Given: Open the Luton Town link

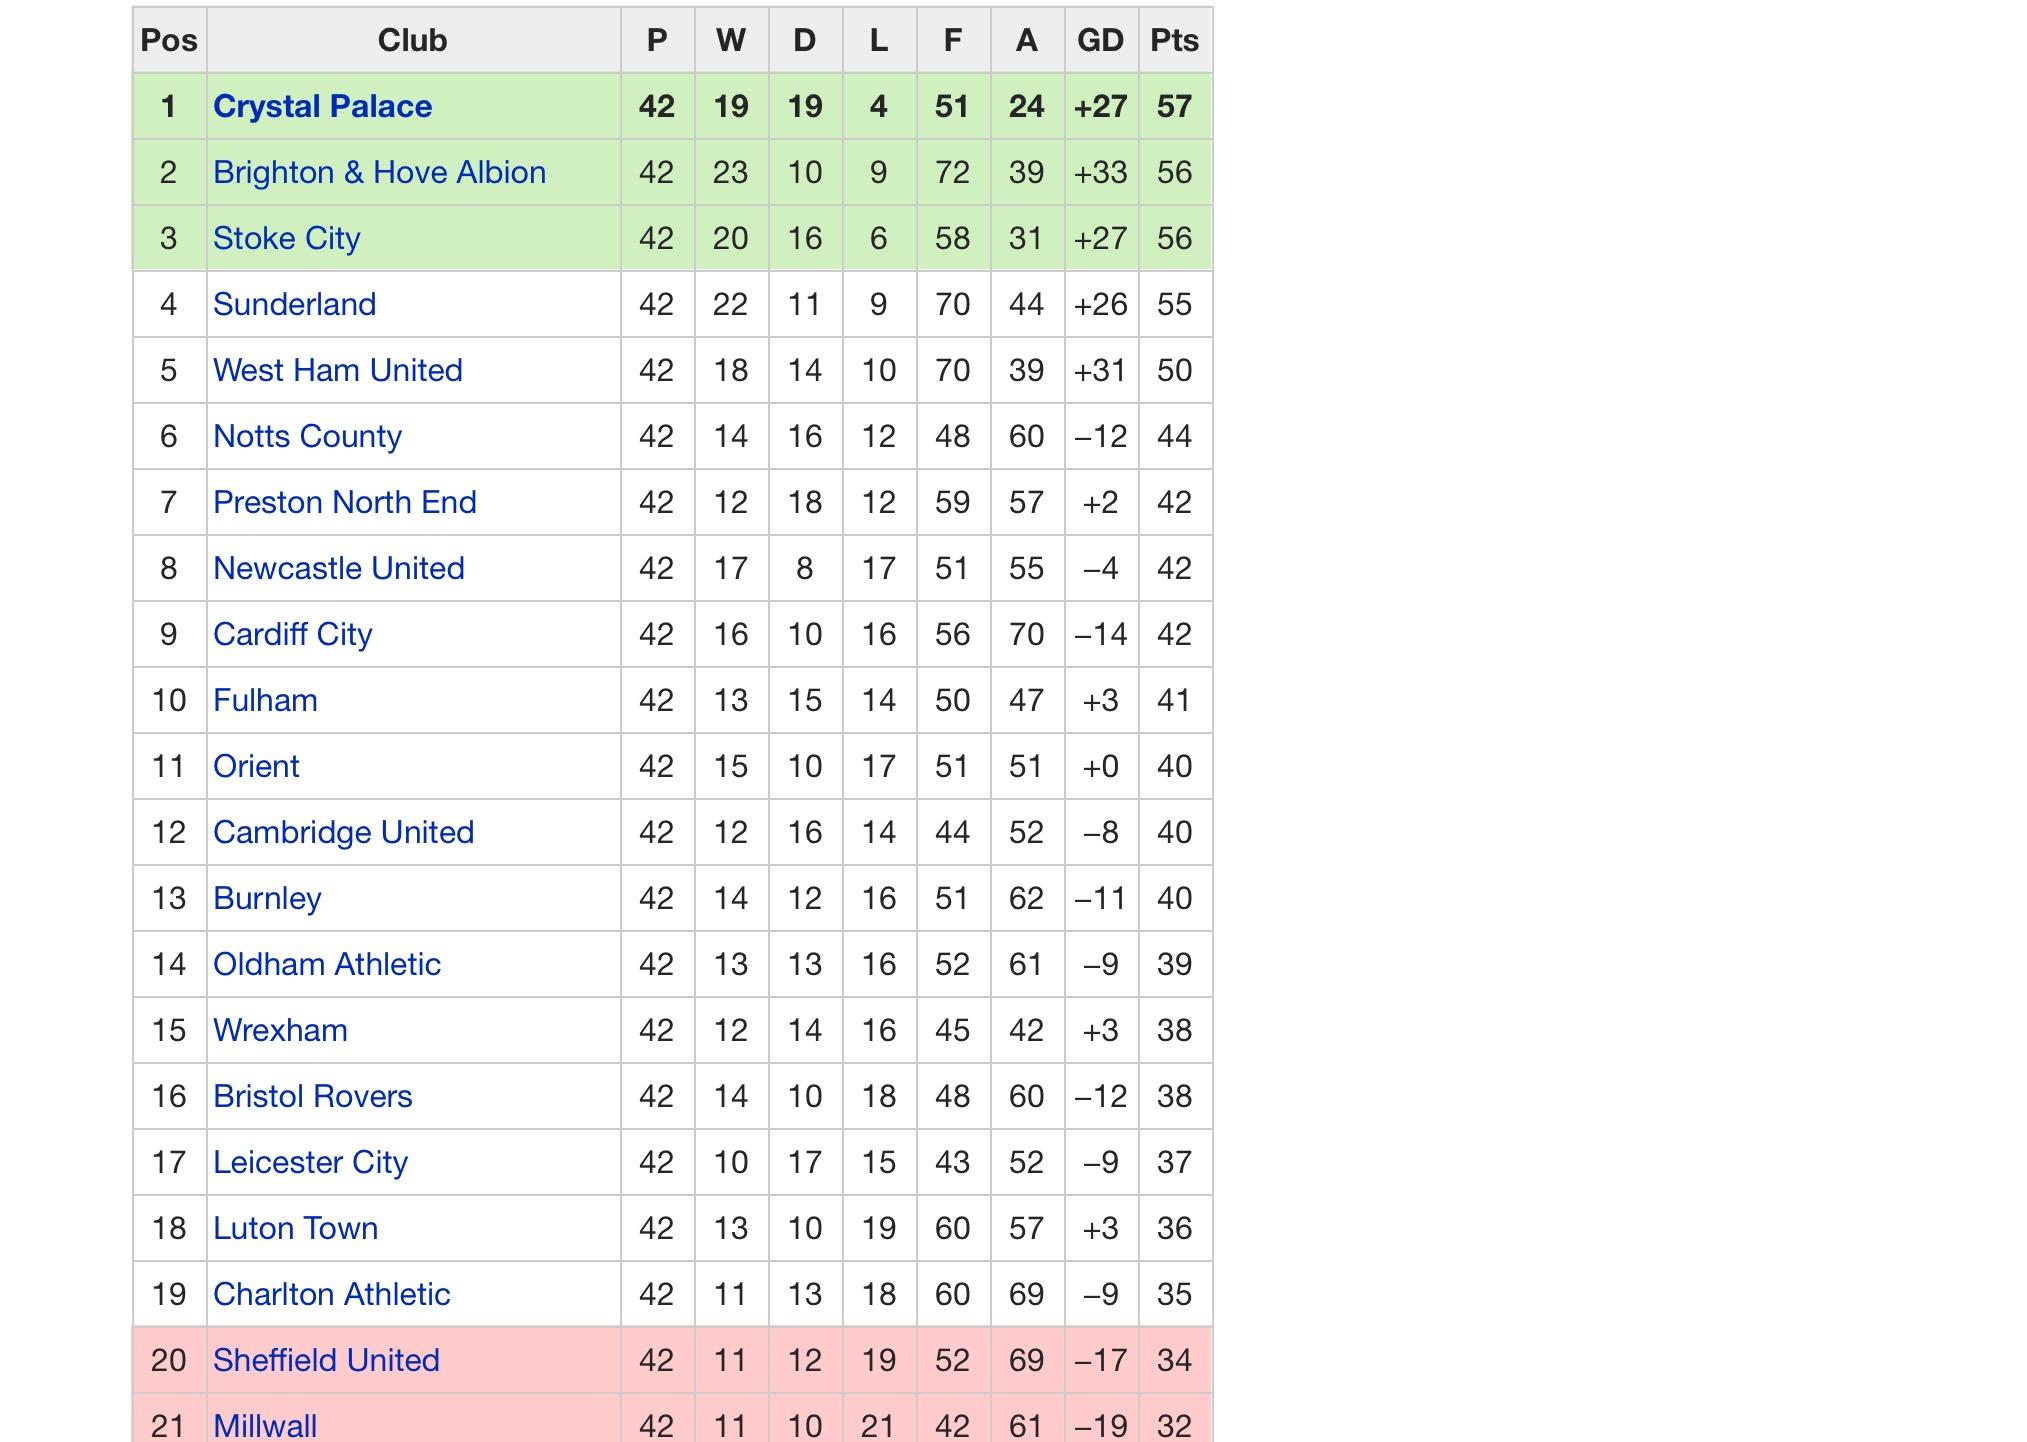Looking at the screenshot, I should 295,1228.
